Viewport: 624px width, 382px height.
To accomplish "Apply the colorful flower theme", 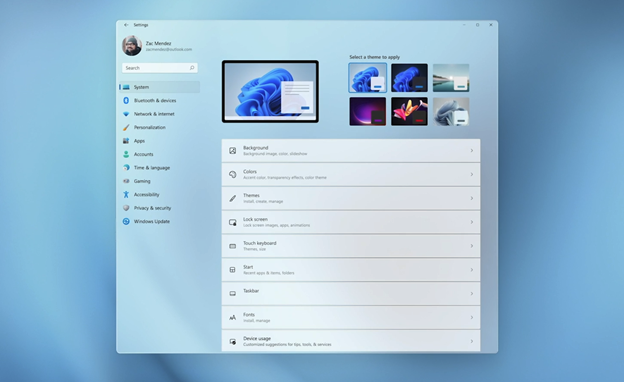I will [x=409, y=112].
